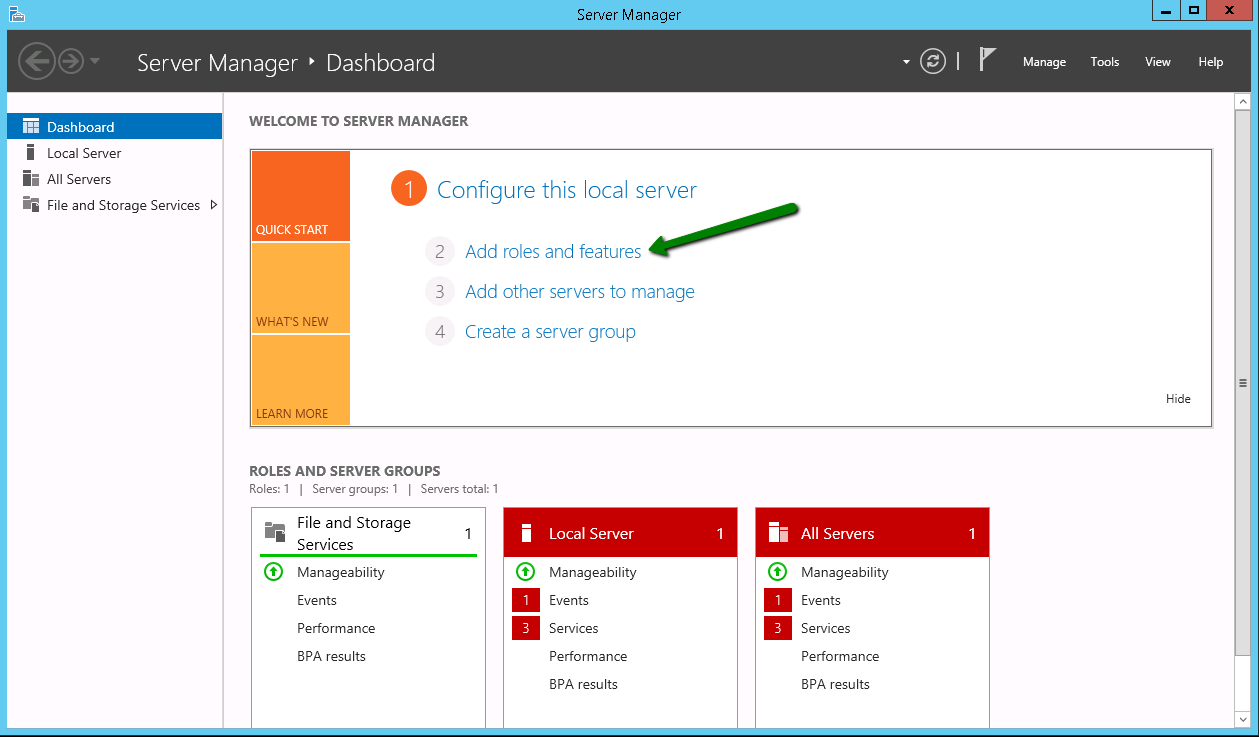Open Services in All Servers tile

click(x=826, y=628)
